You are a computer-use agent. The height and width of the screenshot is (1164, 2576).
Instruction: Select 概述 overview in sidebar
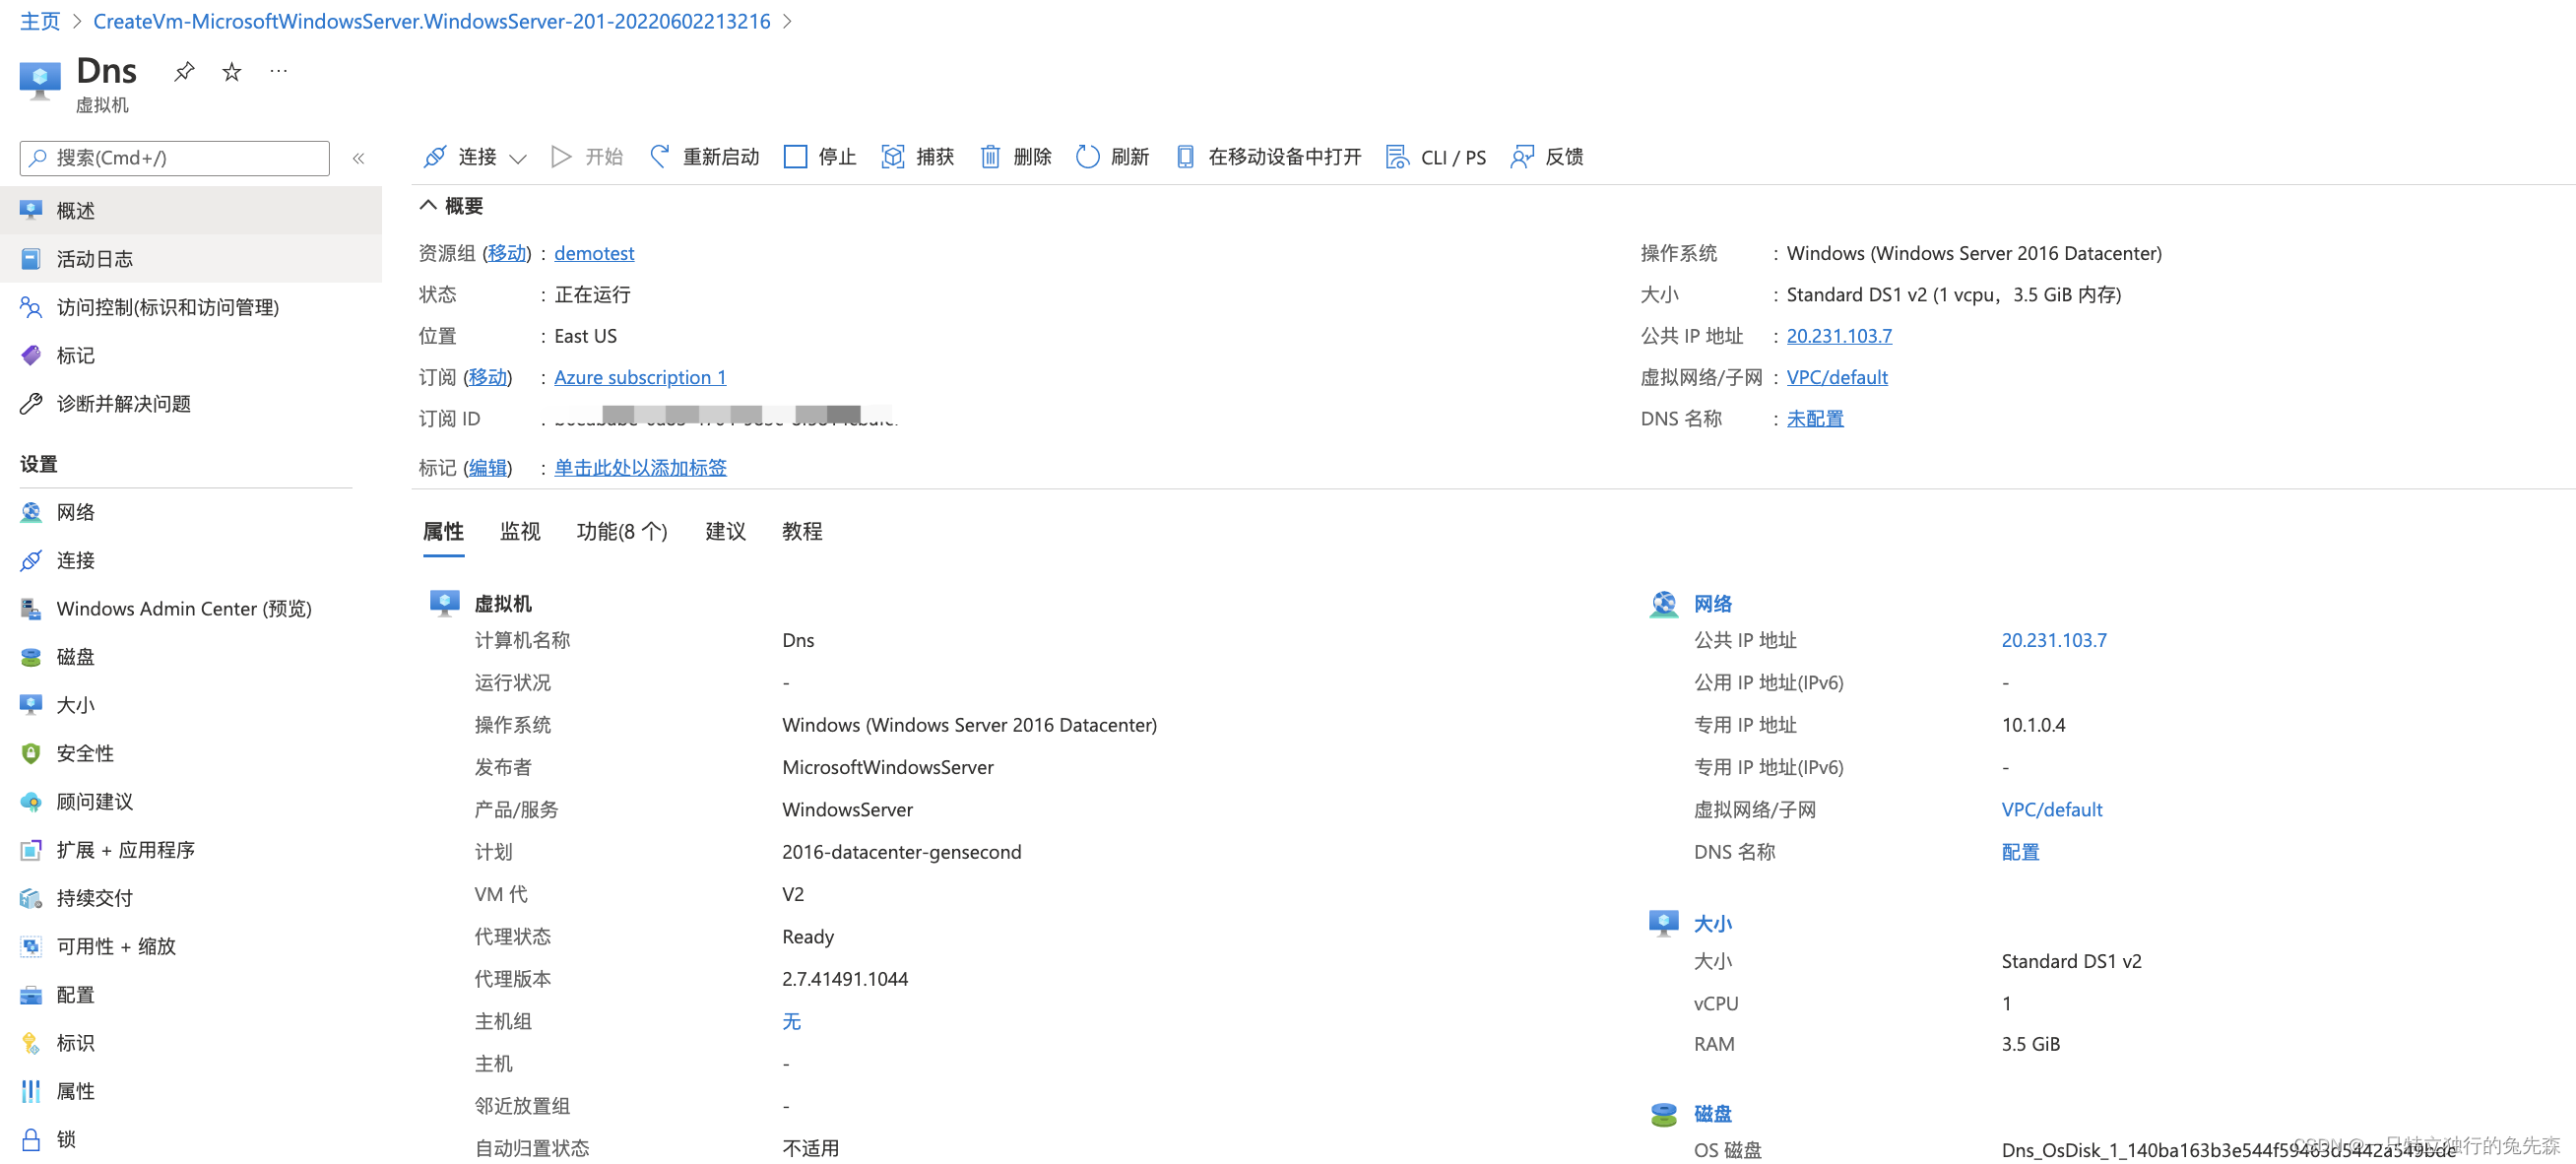(191, 210)
